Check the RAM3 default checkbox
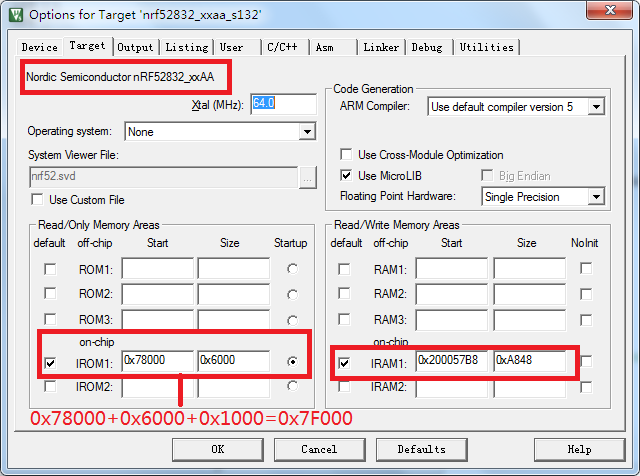Image resolution: width=640 pixels, height=476 pixels. click(344, 319)
